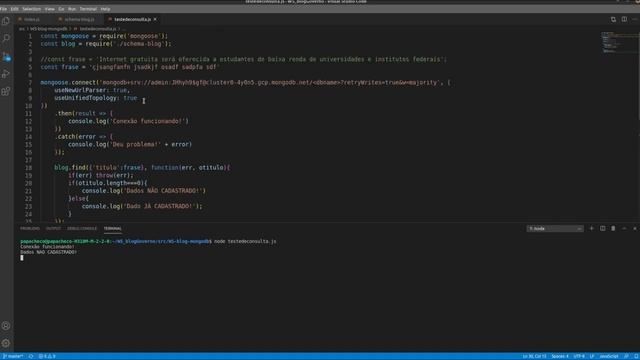Open the Edit menu
This screenshot has height=360, width=640.
point(15,9)
